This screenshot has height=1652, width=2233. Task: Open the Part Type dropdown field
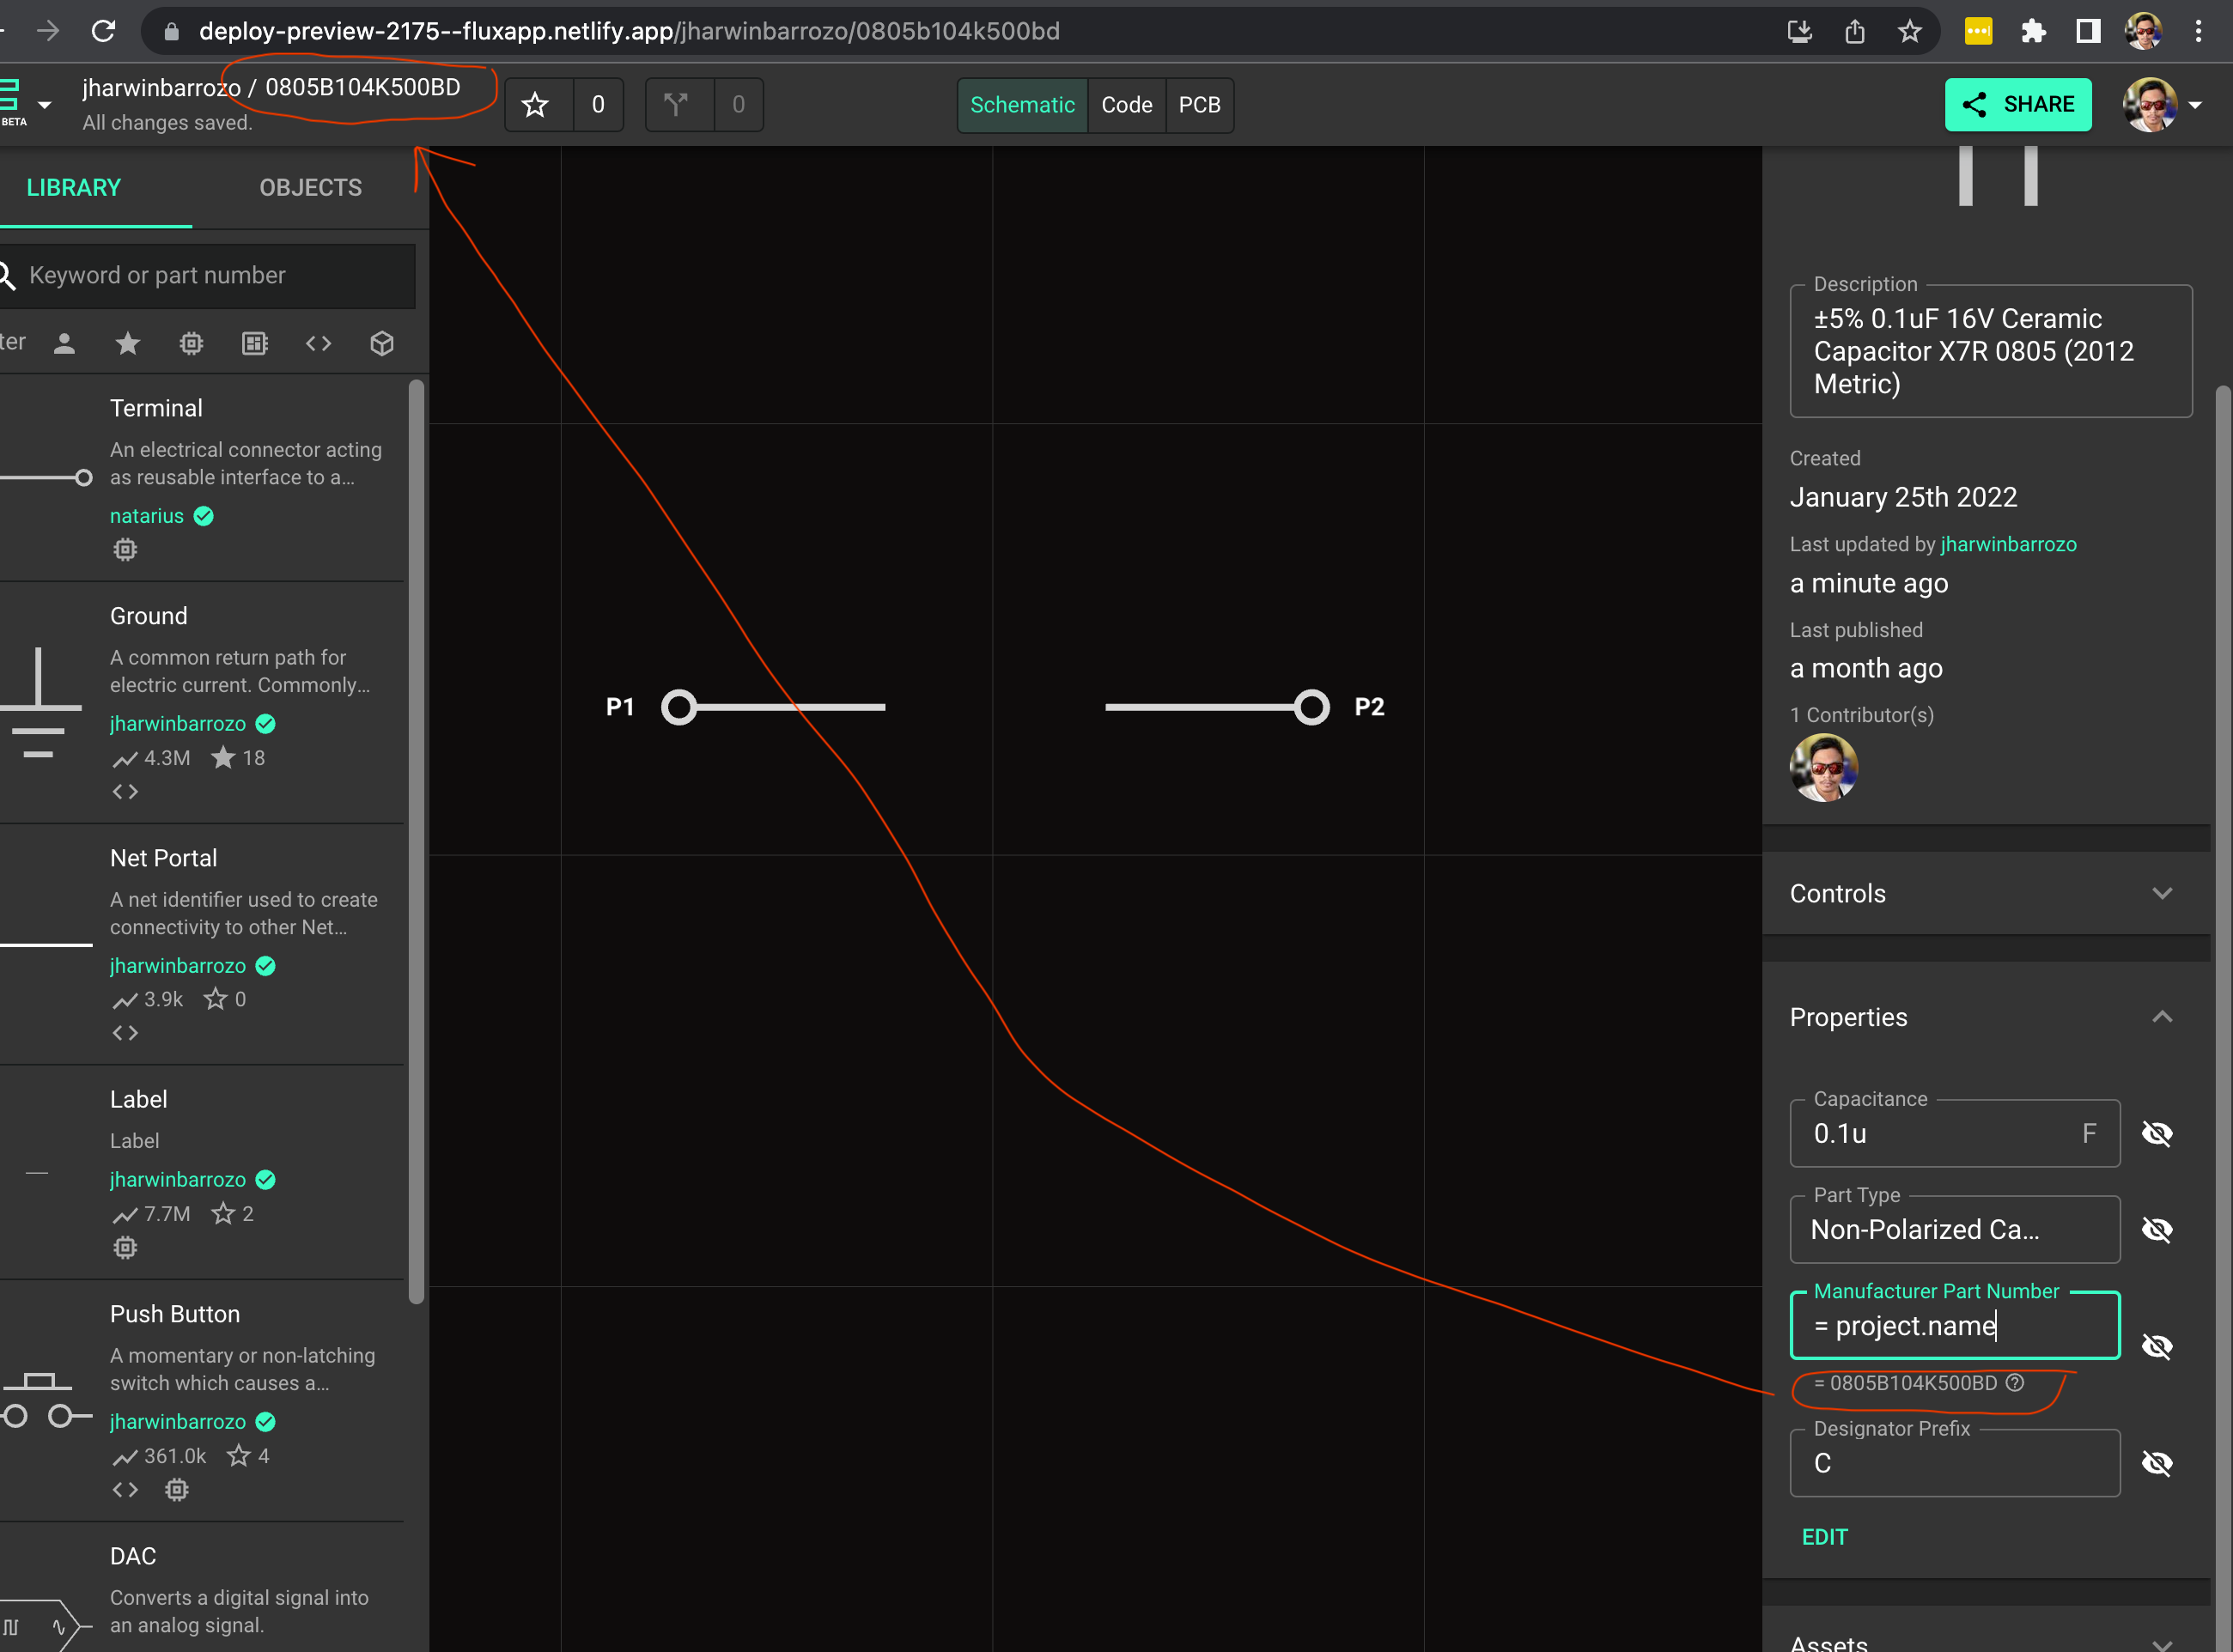[1954, 1230]
